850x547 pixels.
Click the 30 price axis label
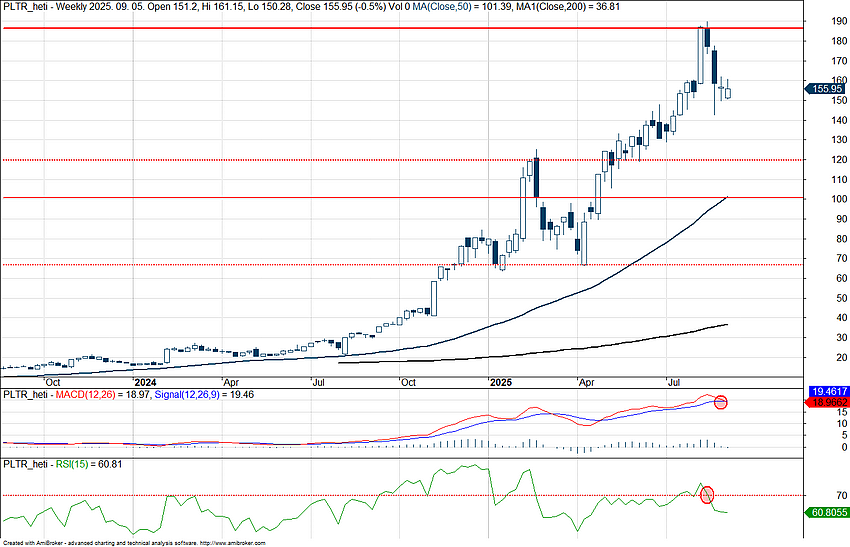pyautogui.click(x=842, y=337)
